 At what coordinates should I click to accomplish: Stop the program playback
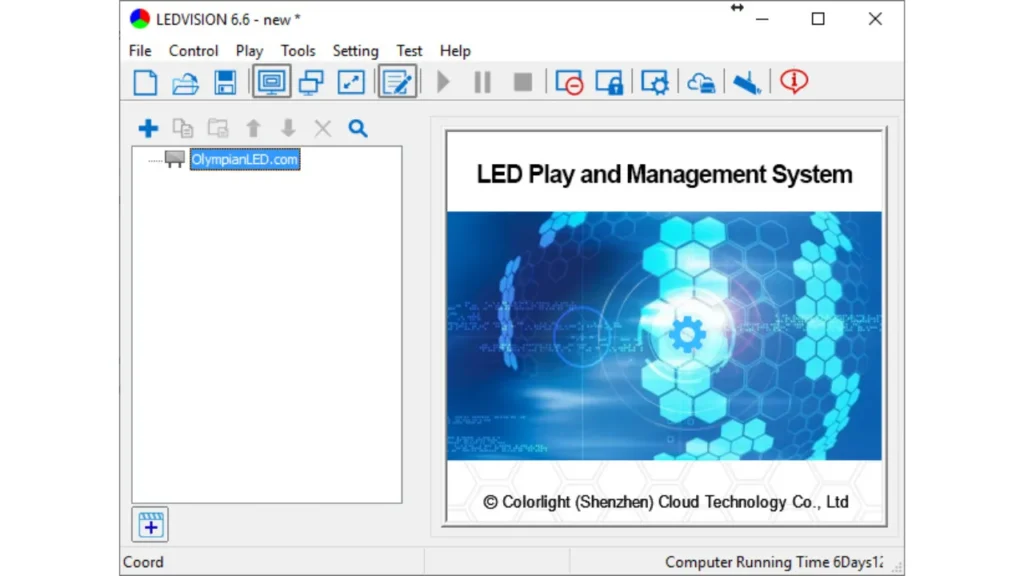click(521, 82)
